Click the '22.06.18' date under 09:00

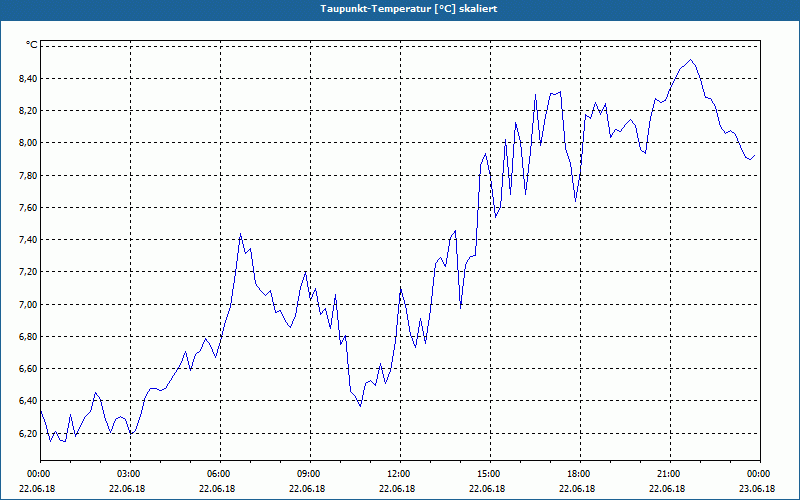[307, 488]
